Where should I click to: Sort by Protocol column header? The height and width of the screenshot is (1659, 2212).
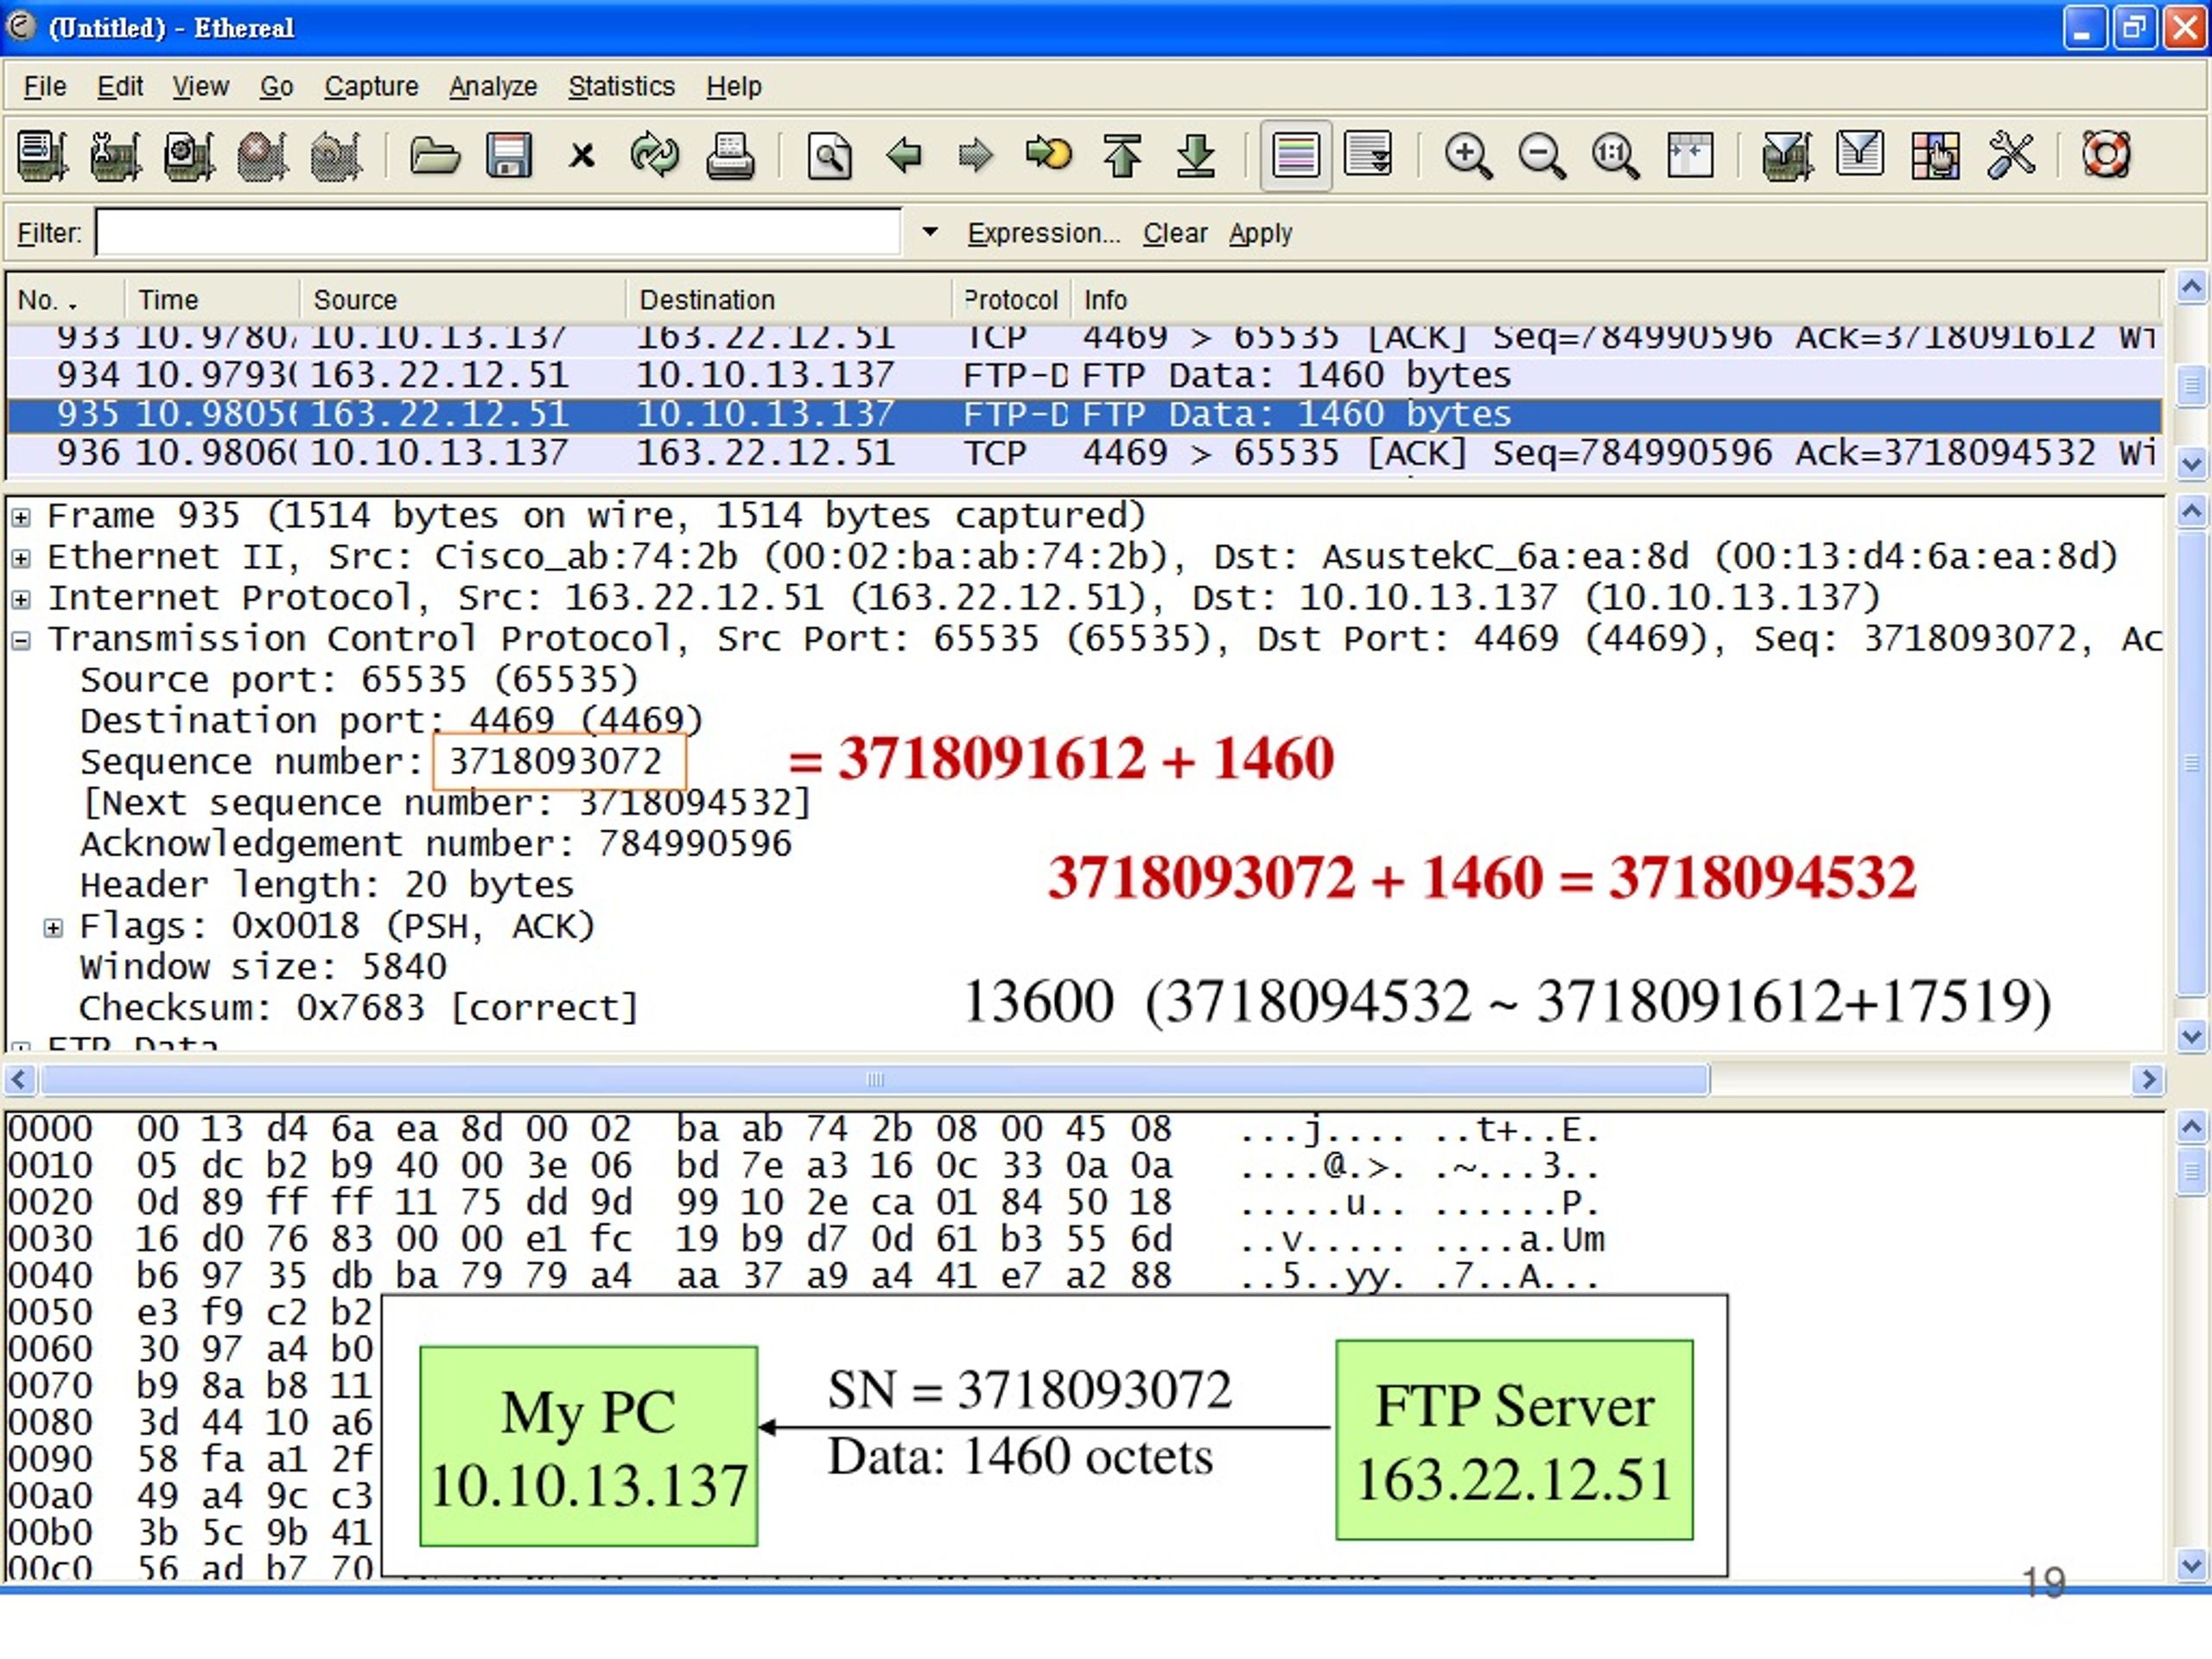click(1012, 300)
